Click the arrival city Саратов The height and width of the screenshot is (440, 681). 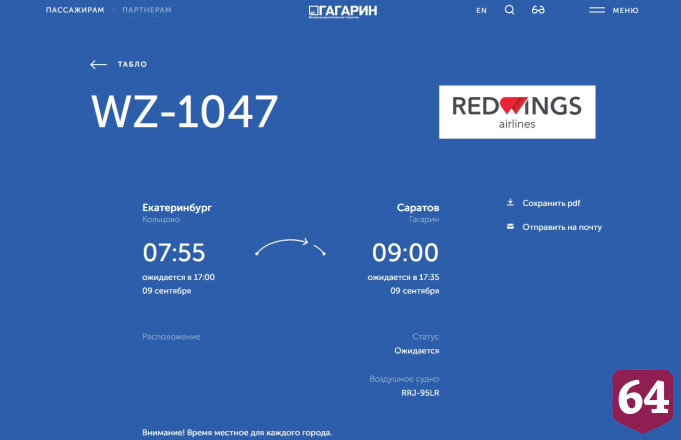pyautogui.click(x=418, y=208)
